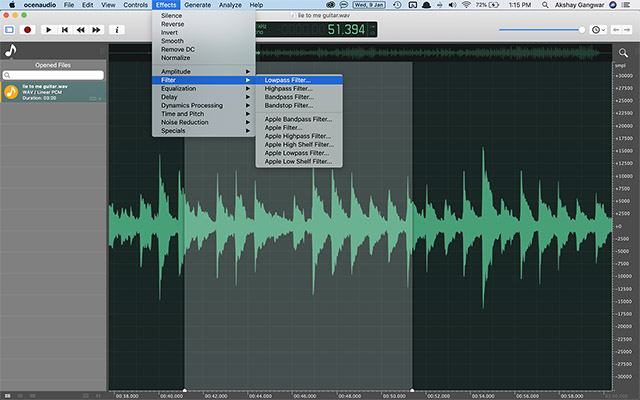
Task: Click the magnifier zoom icon above scale
Action: coord(623,52)
